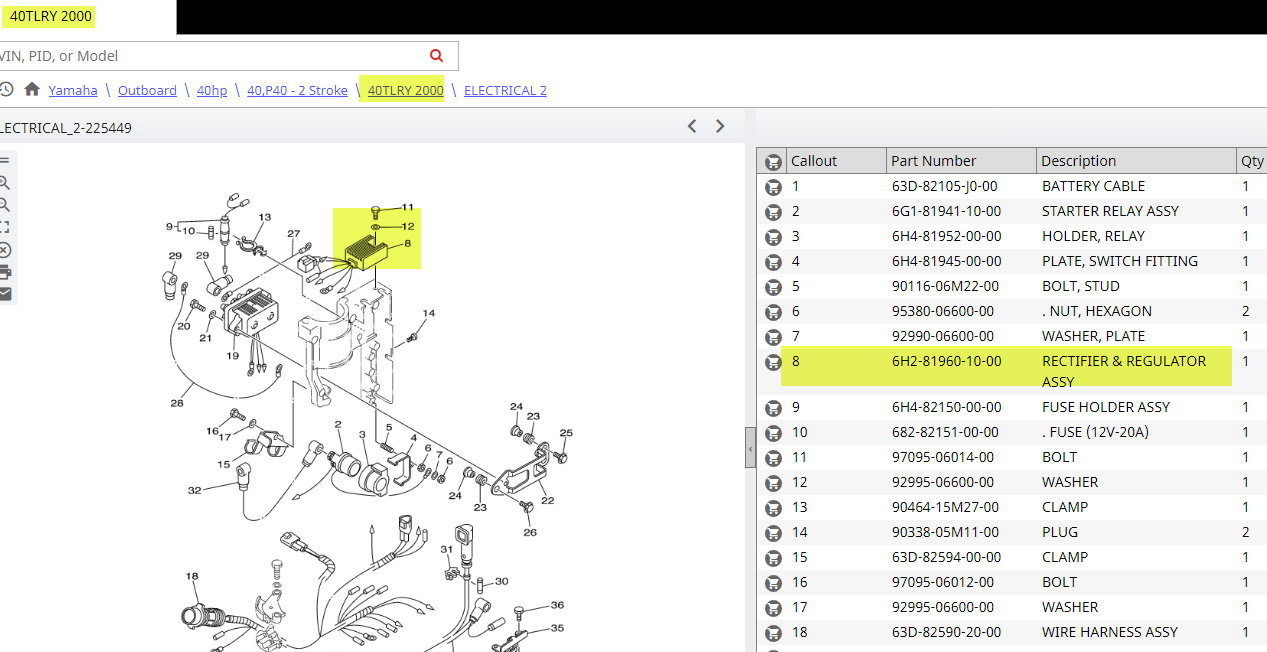
Task: Click the ECTRICAL_2-225449 diagram title
Action: [65, 128]
